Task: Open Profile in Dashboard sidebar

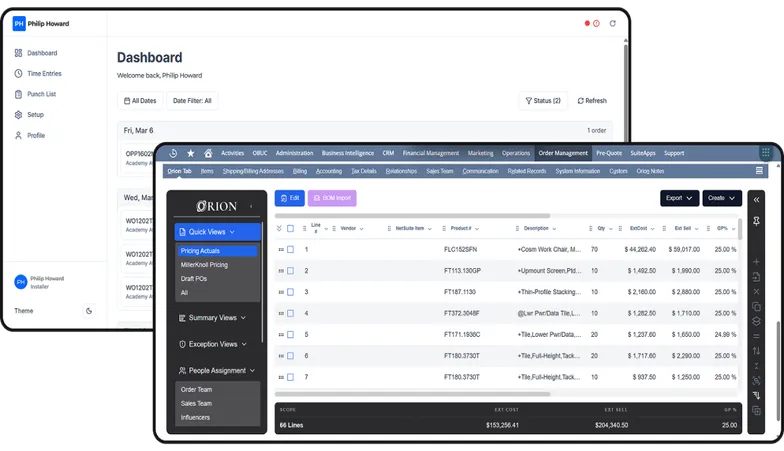Action: (30, 136)
